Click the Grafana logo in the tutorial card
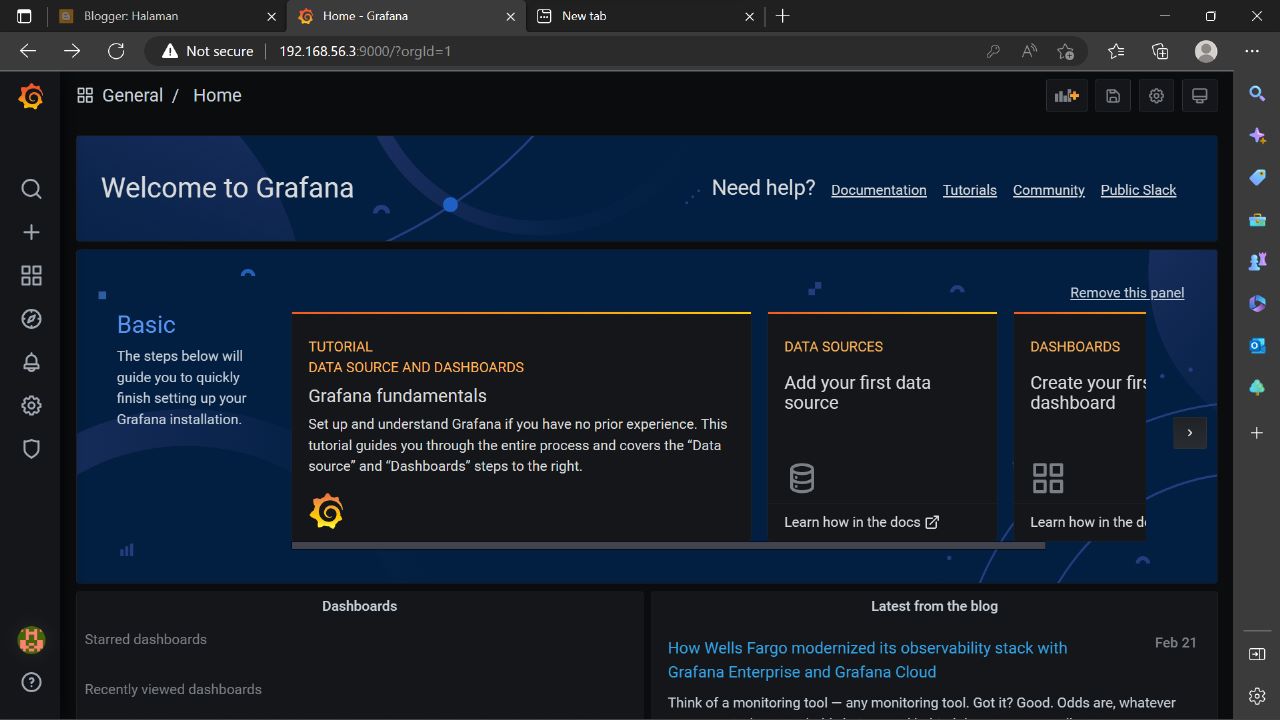The height and width of the screenshot is (720, 1280). [x=326, y=511]
